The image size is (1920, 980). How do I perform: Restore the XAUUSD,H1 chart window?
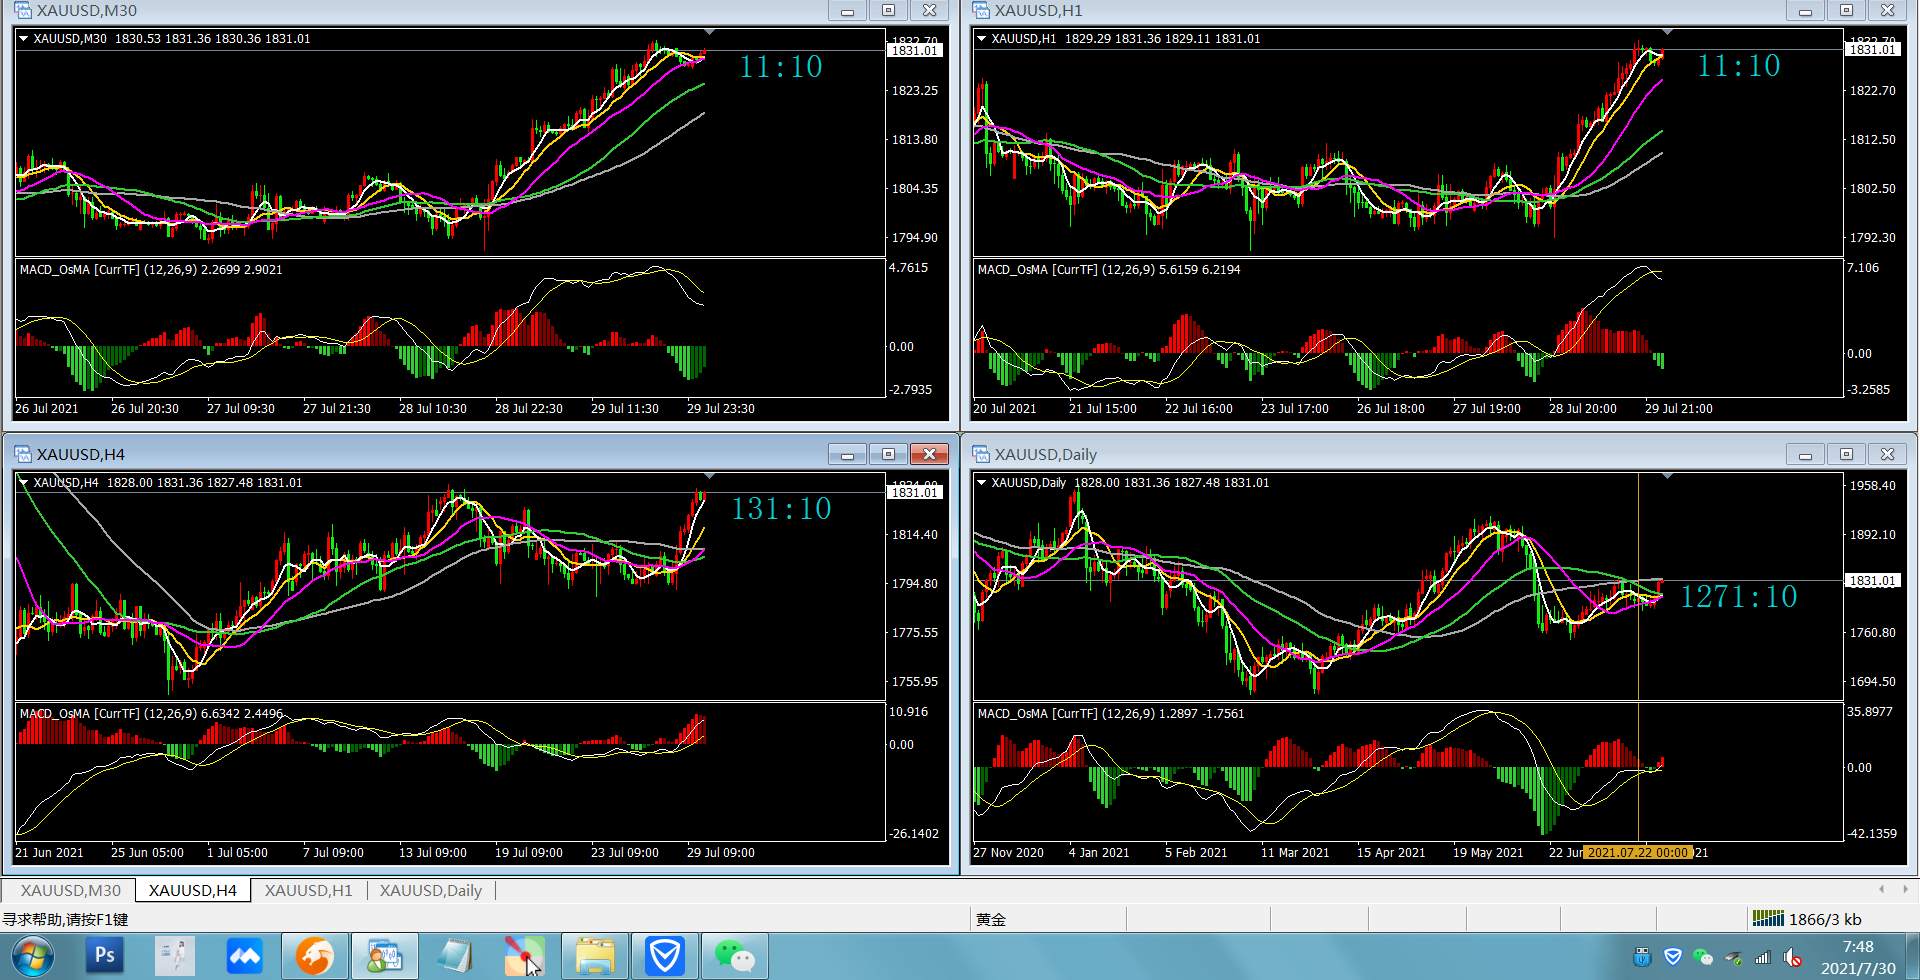(1846, 10)
